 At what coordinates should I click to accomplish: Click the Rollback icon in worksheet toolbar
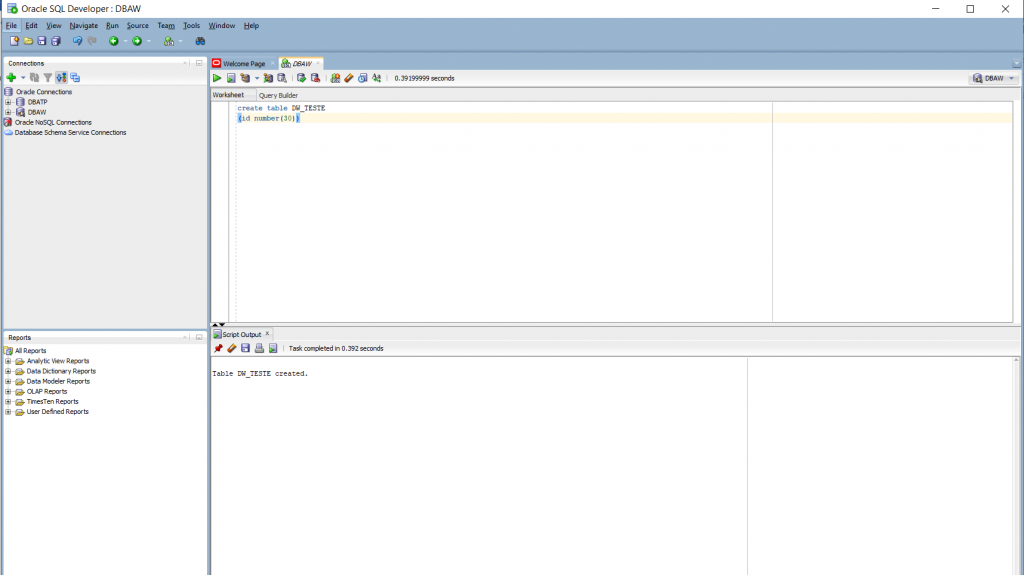(315, 78)
